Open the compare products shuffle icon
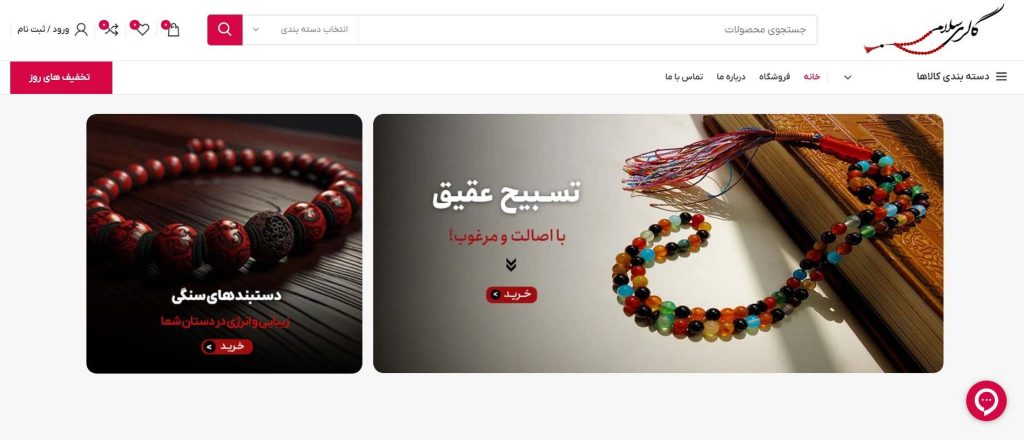 (111, 29)
